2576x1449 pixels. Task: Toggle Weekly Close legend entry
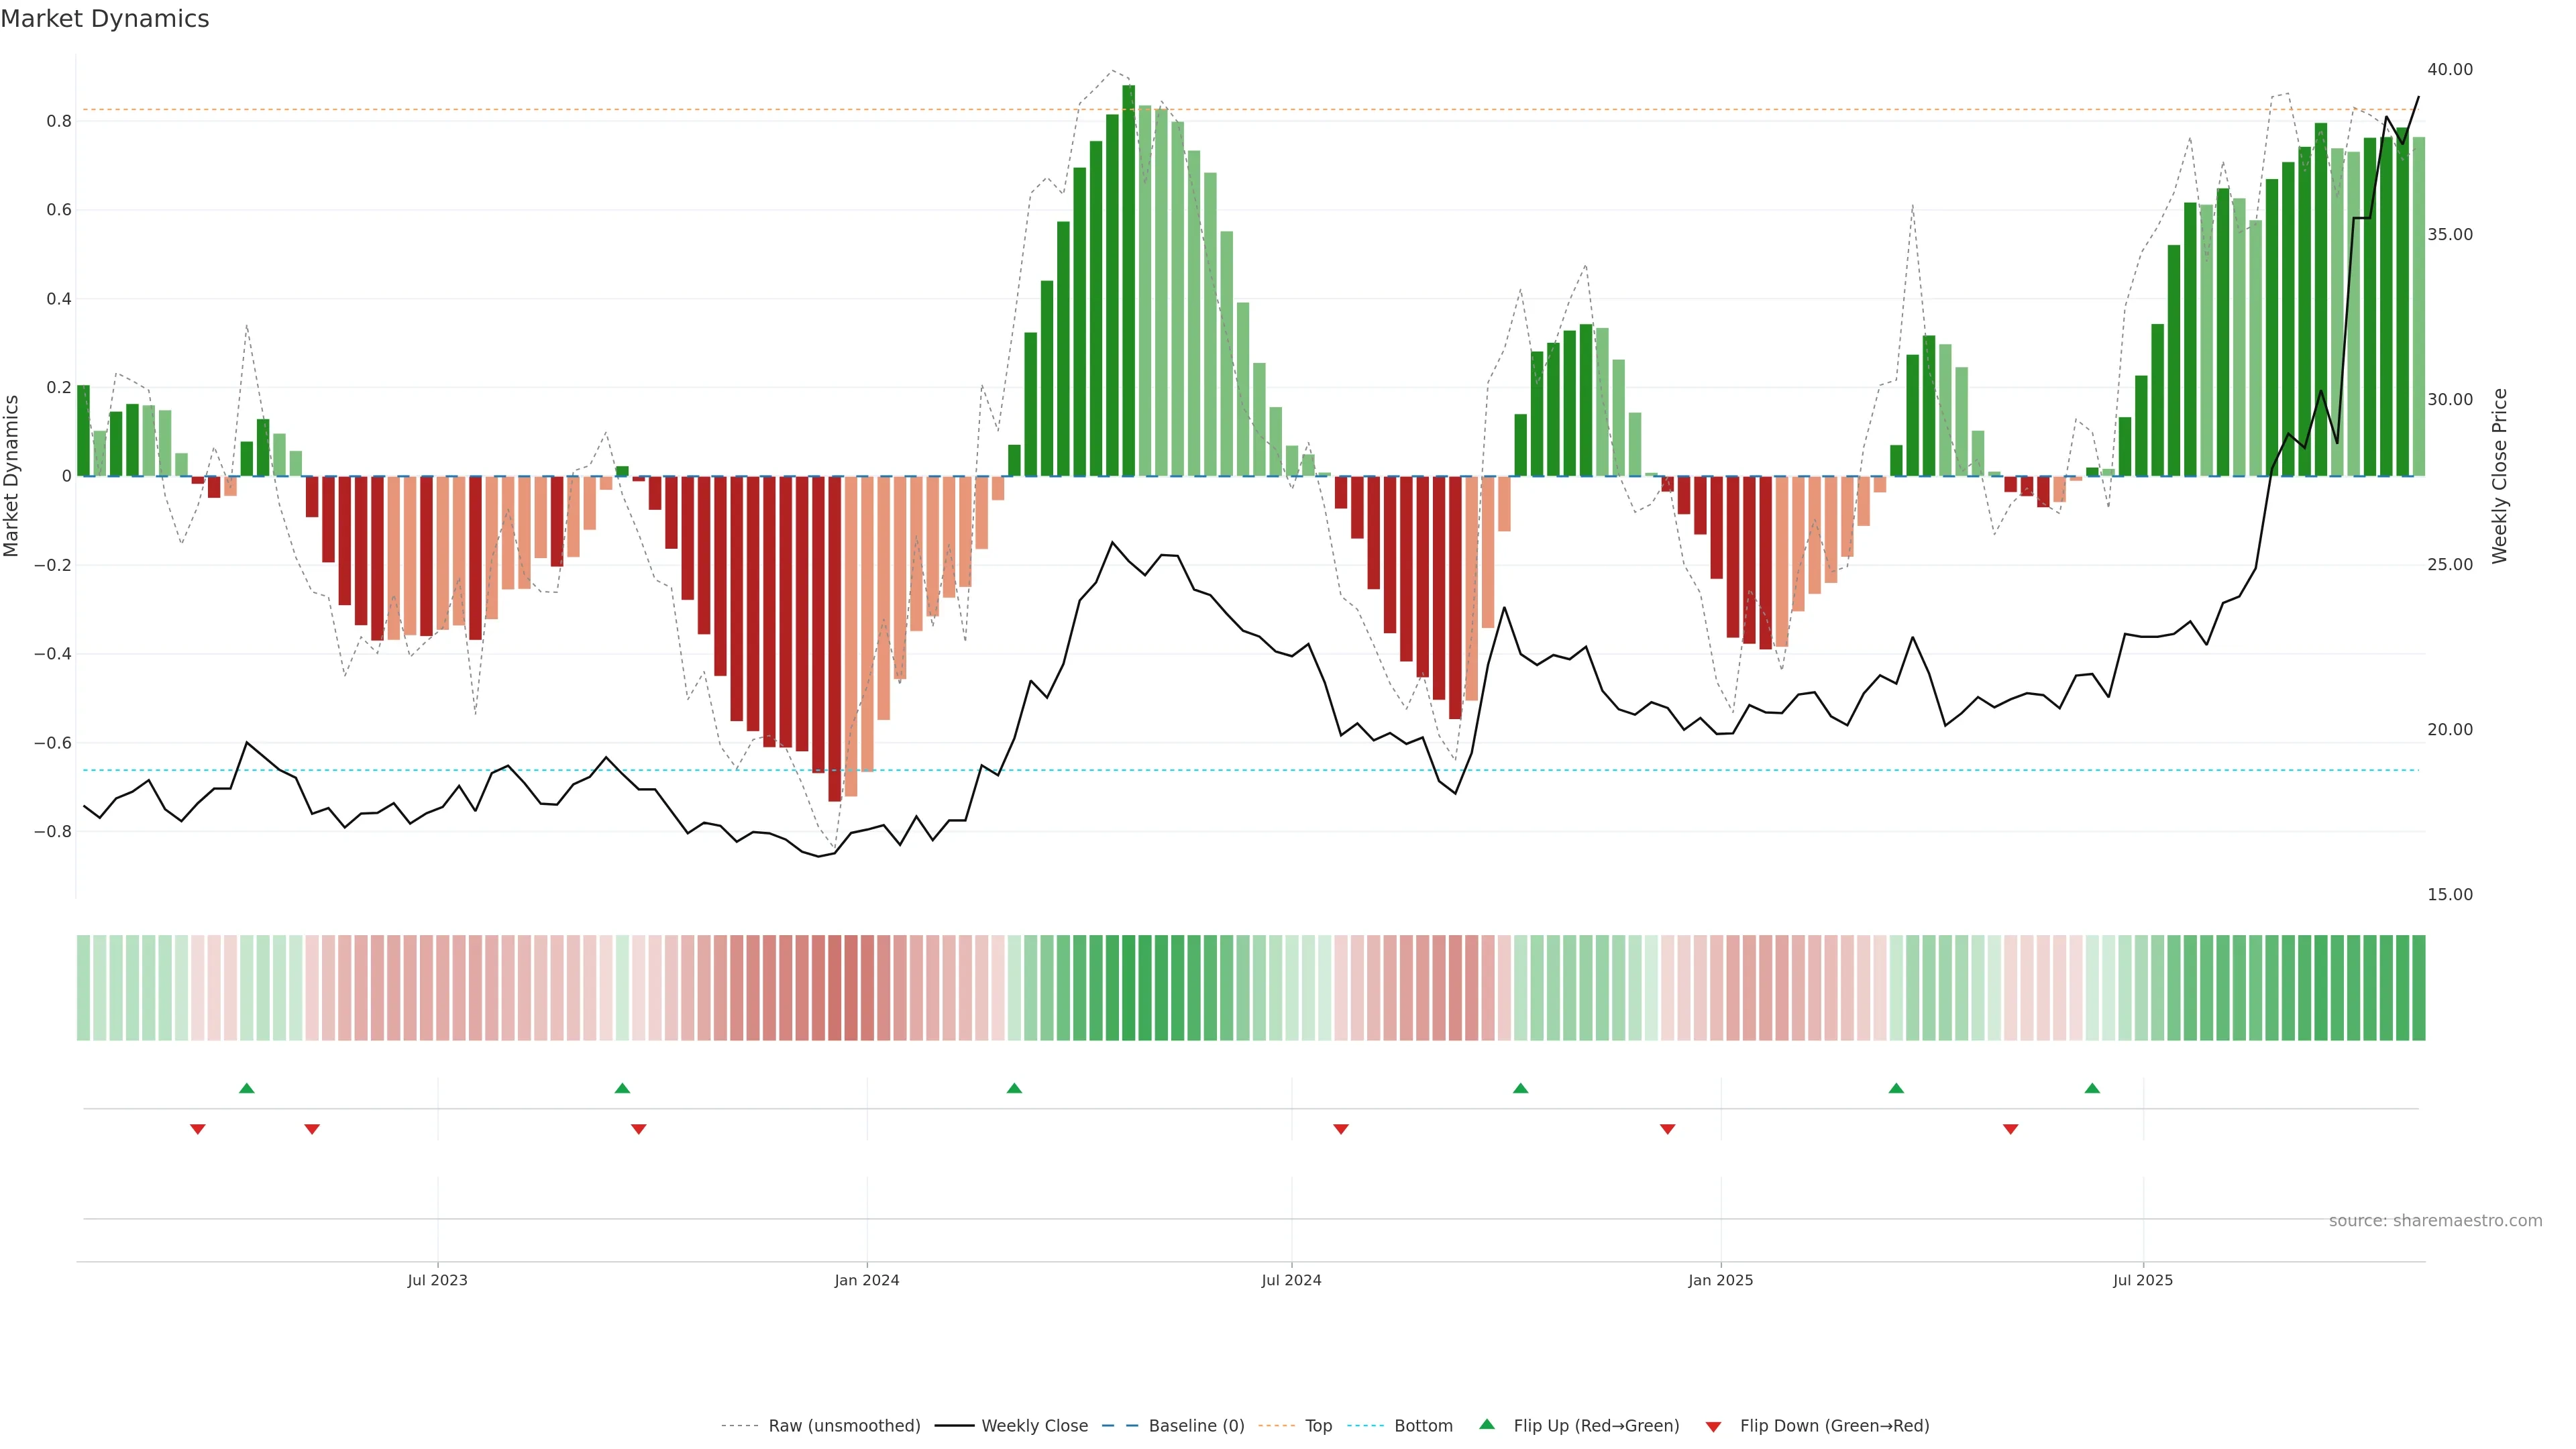(1034, 1426)
